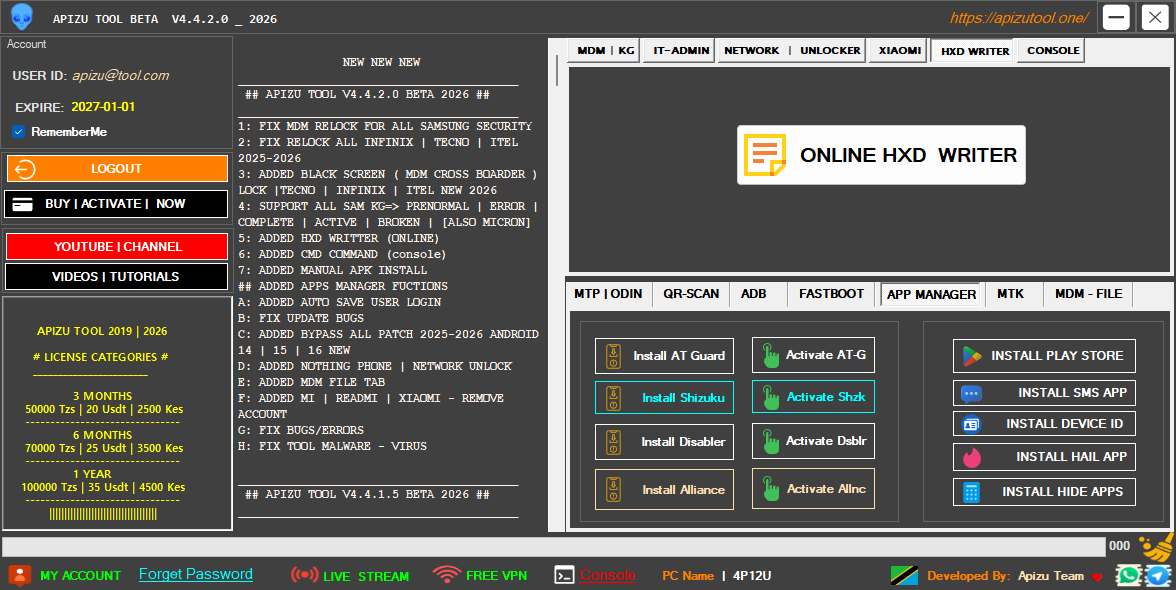
Task: Click the SMS chat bubble icon
Action: (x=971, y=394)
